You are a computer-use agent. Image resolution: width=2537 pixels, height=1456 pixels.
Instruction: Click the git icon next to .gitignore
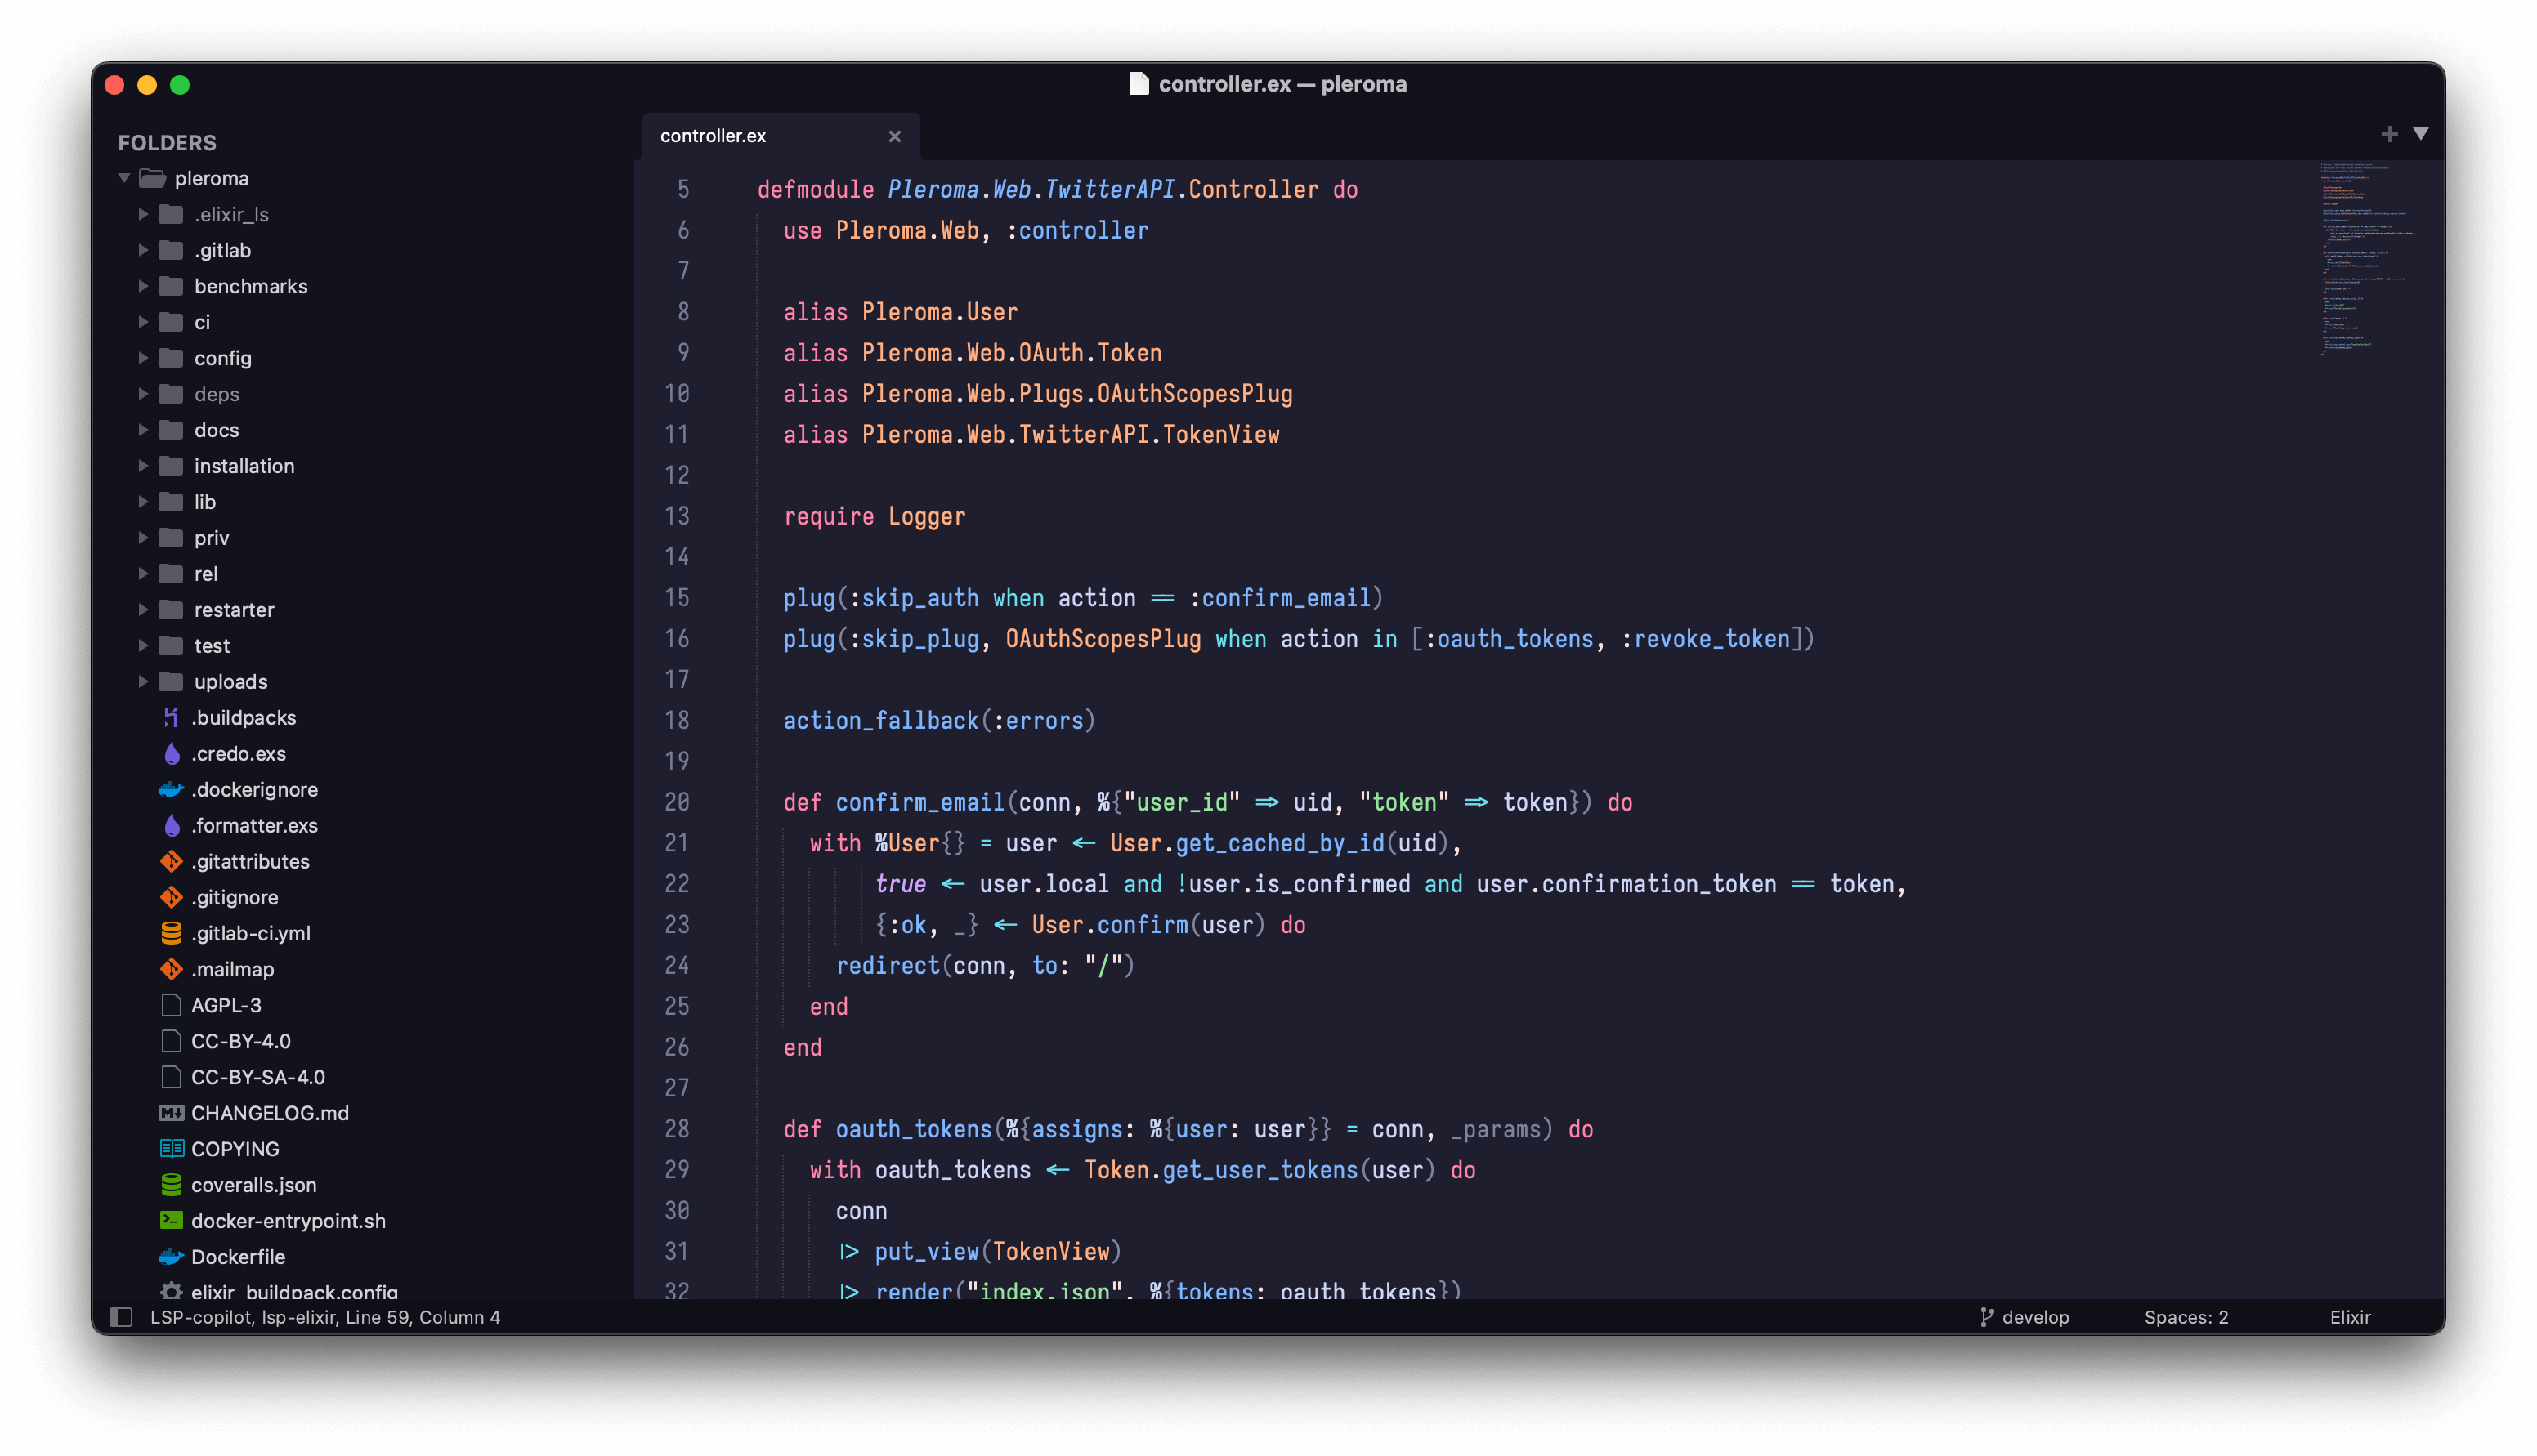[x=171, y=897]
